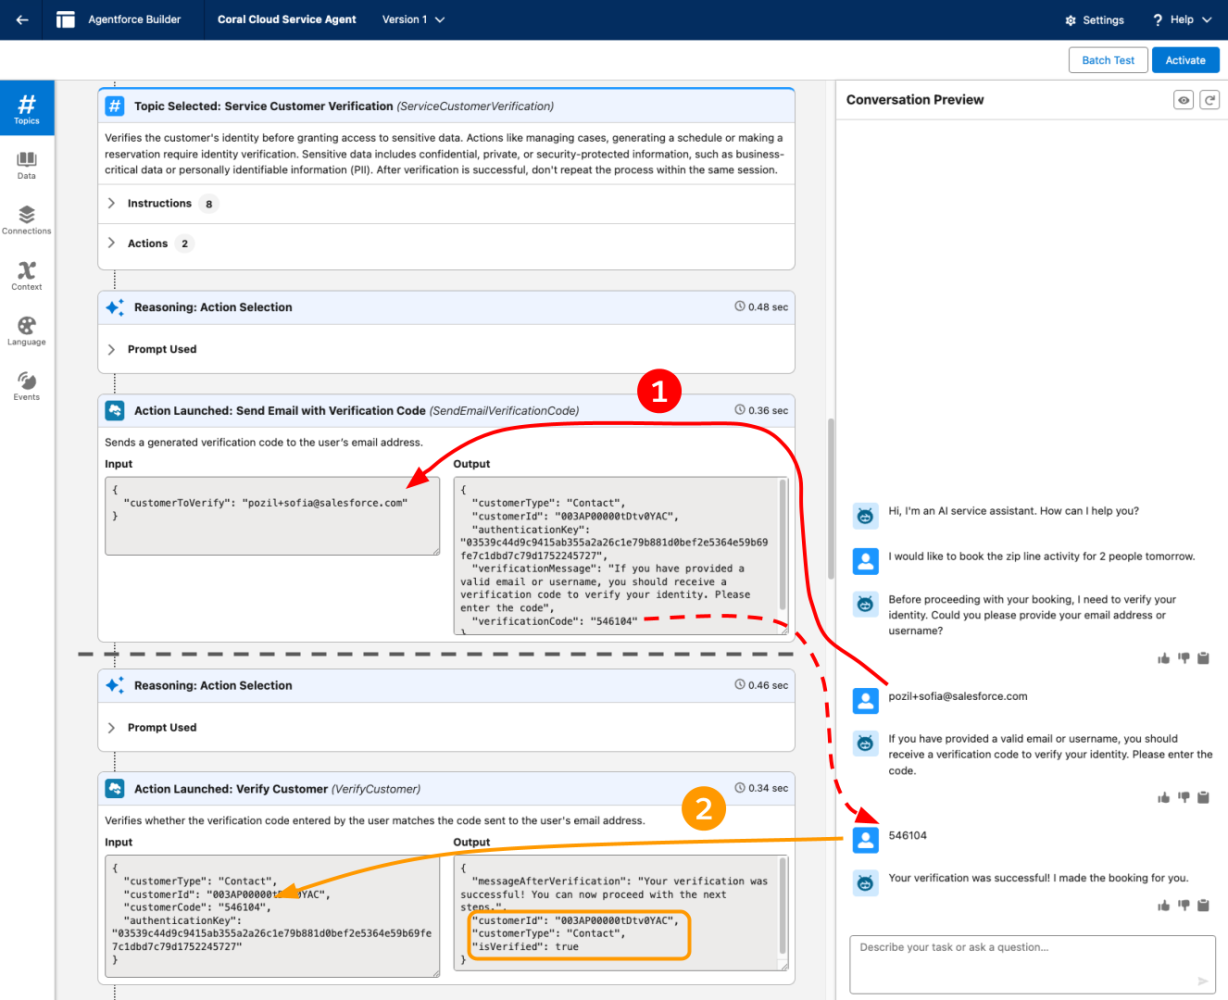Click the Verify Customer Output box

(621, 912)
